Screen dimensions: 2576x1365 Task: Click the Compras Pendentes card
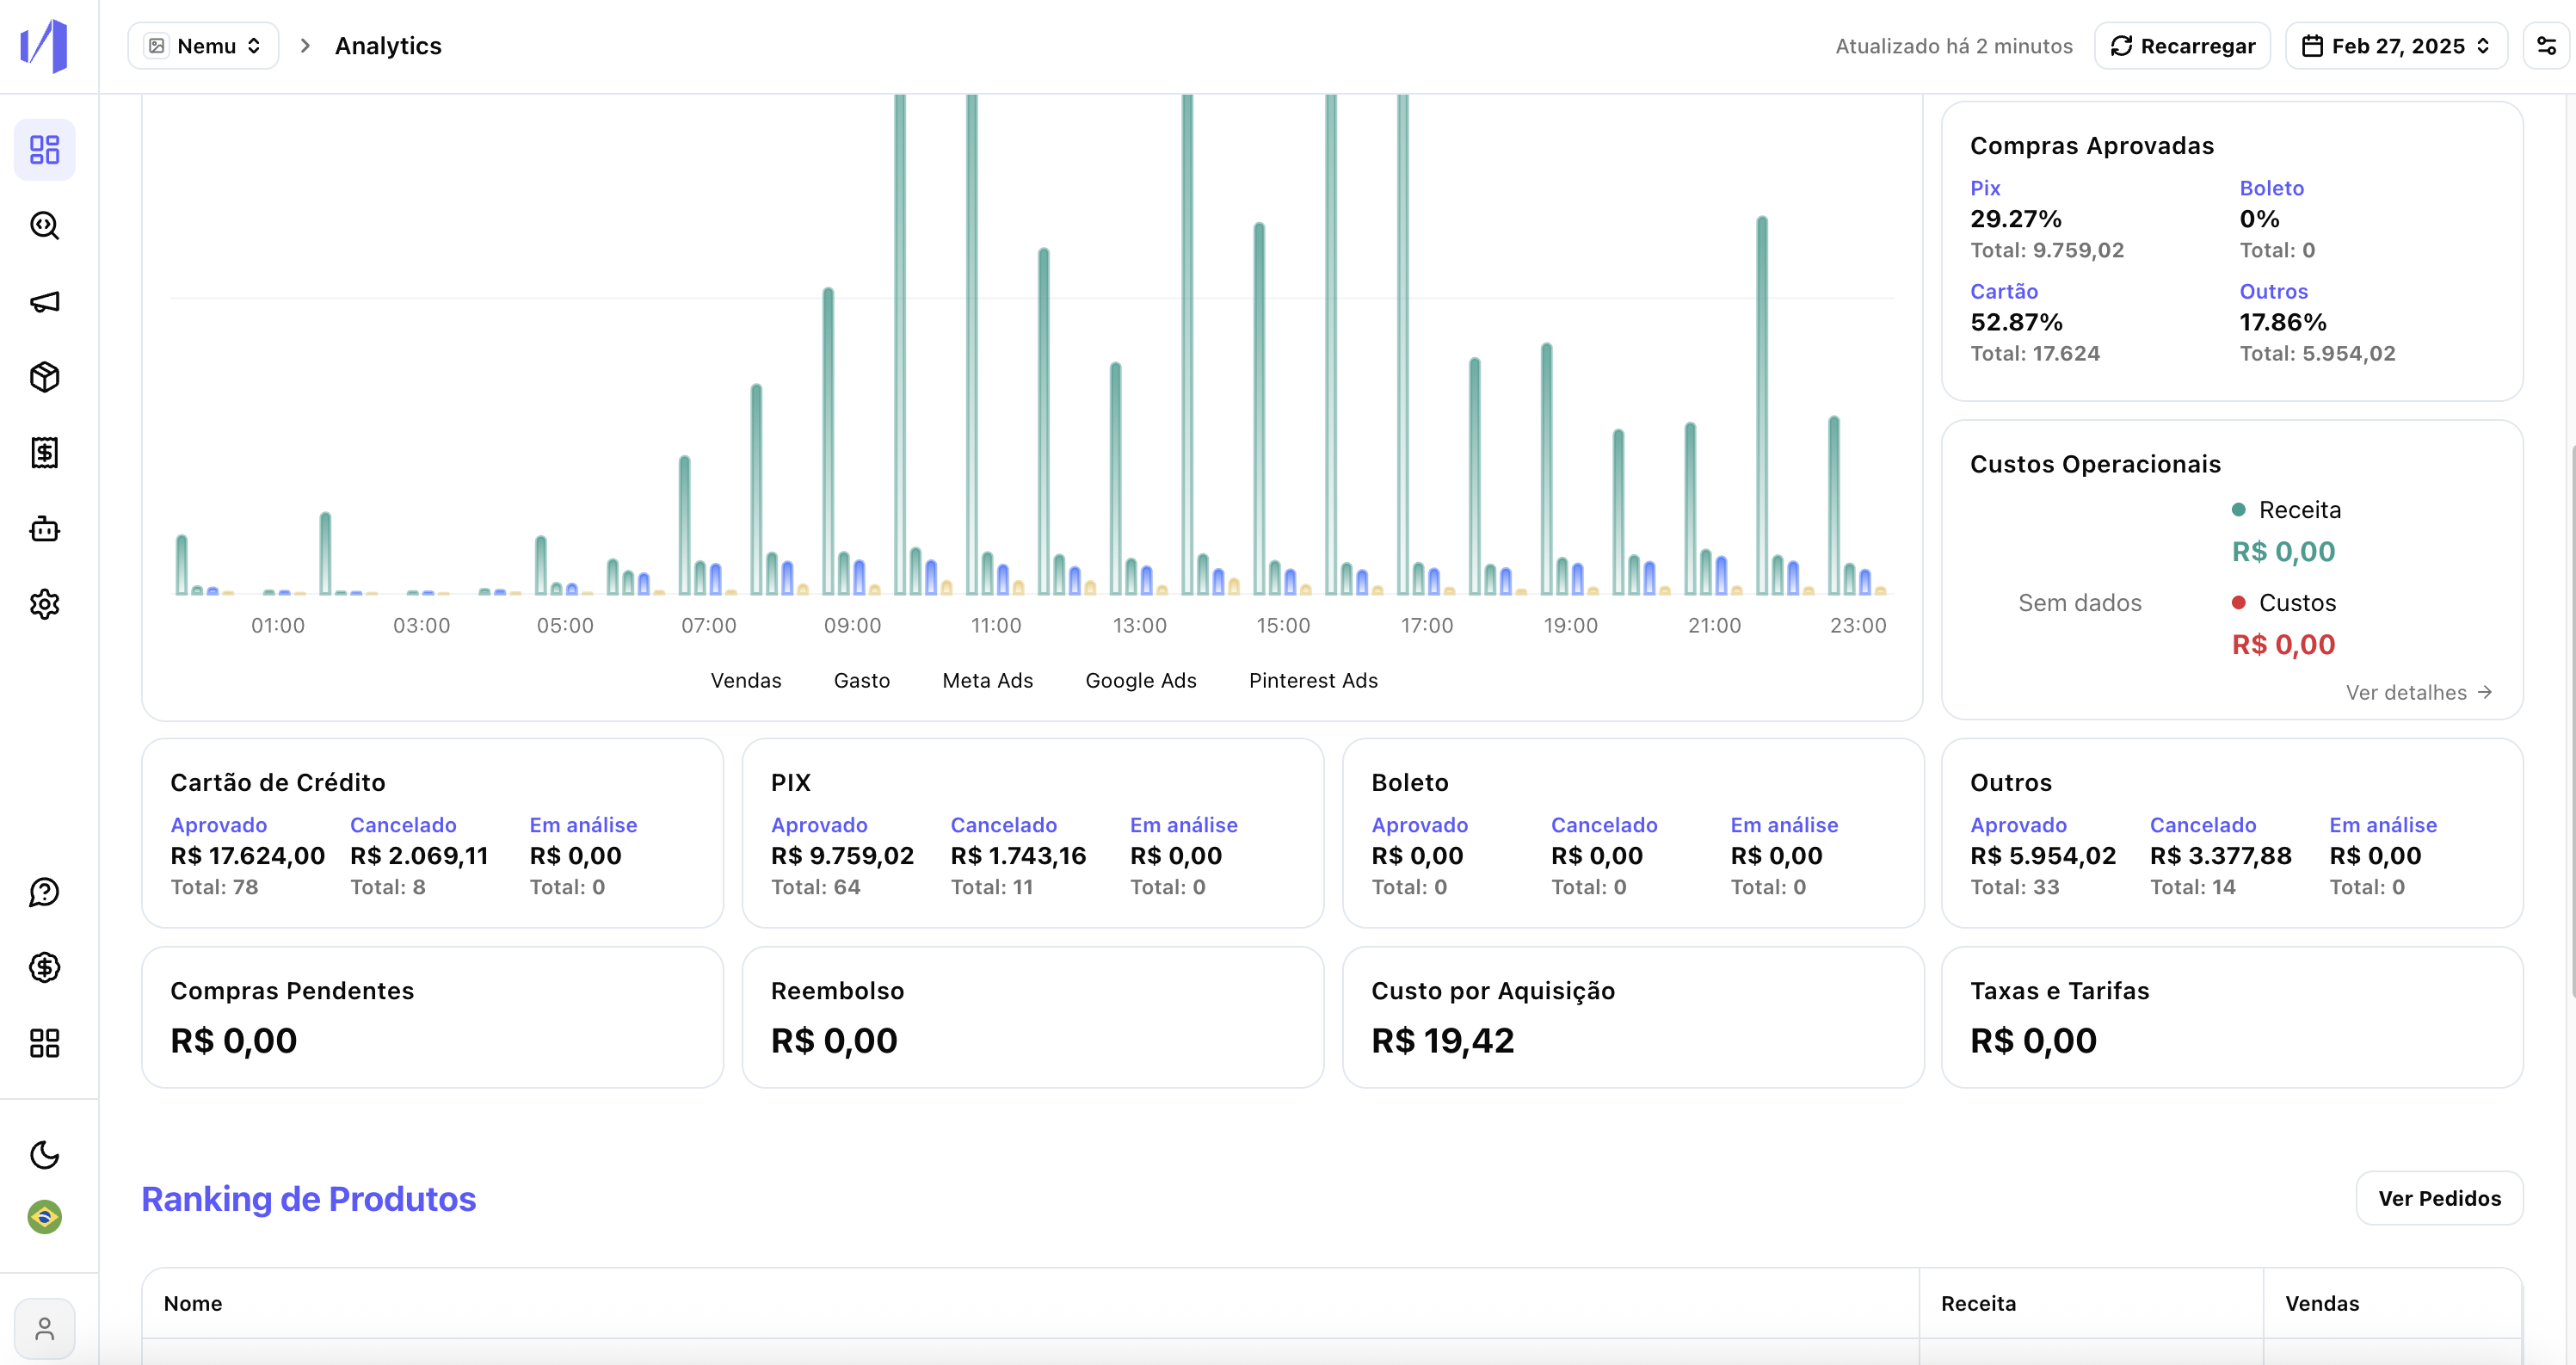click(432, 1017)
